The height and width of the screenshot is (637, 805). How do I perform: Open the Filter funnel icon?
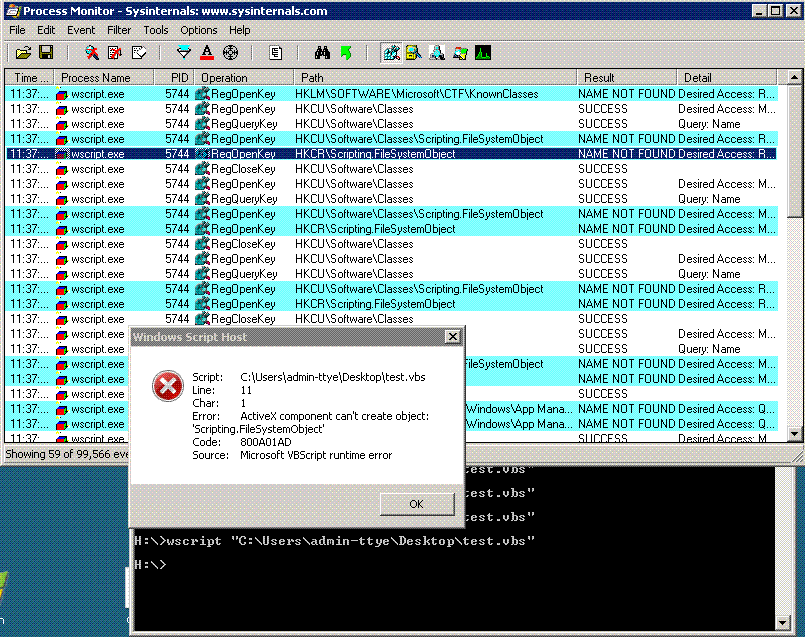[x=184, y=53]
